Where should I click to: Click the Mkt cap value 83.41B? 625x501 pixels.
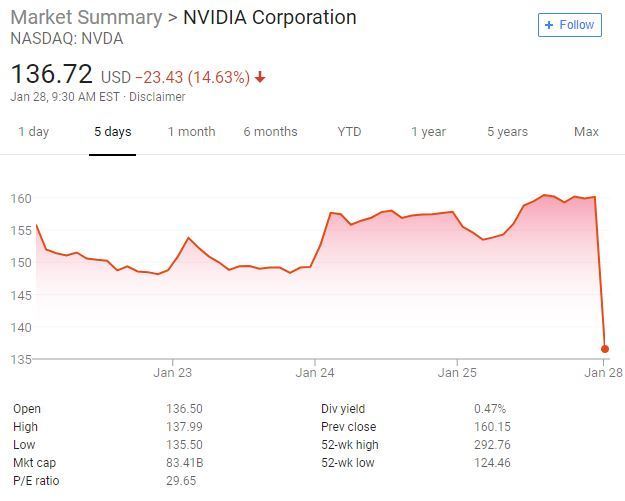pyautogui.click(x=184, y=463)
